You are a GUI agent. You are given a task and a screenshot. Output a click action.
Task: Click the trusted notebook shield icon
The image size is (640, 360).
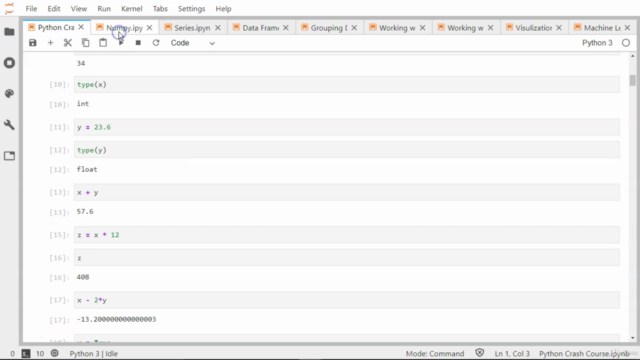(x=480, y=353)
